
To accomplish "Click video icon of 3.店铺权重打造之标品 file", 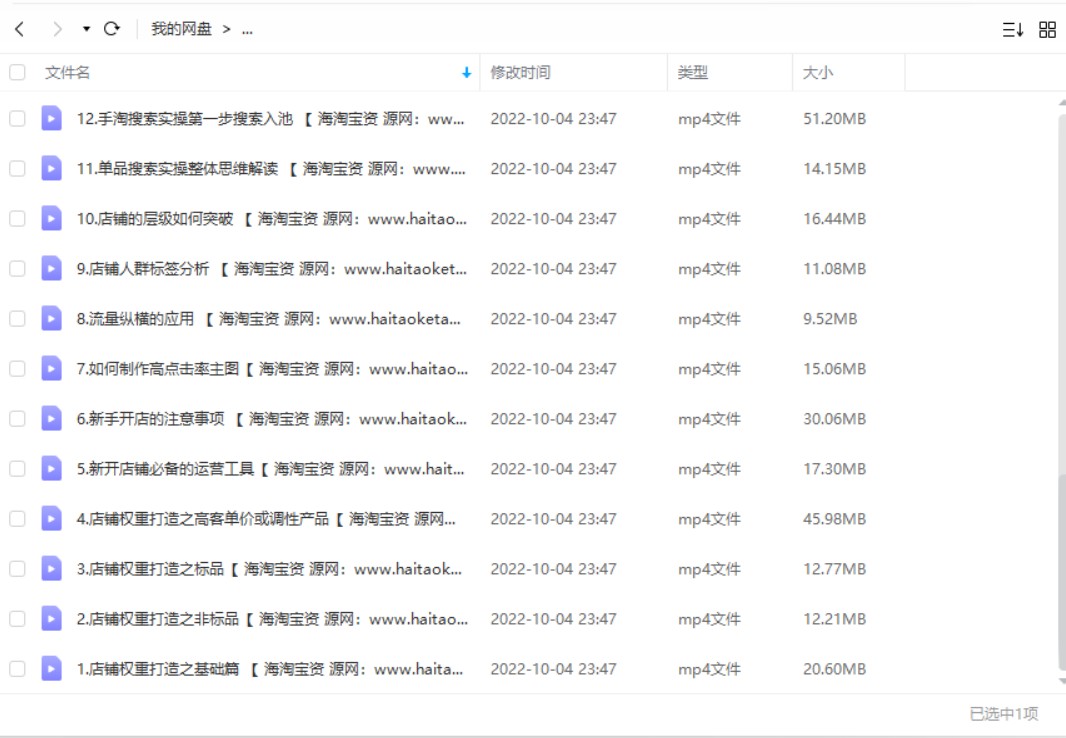I will (x=52, y=569).
